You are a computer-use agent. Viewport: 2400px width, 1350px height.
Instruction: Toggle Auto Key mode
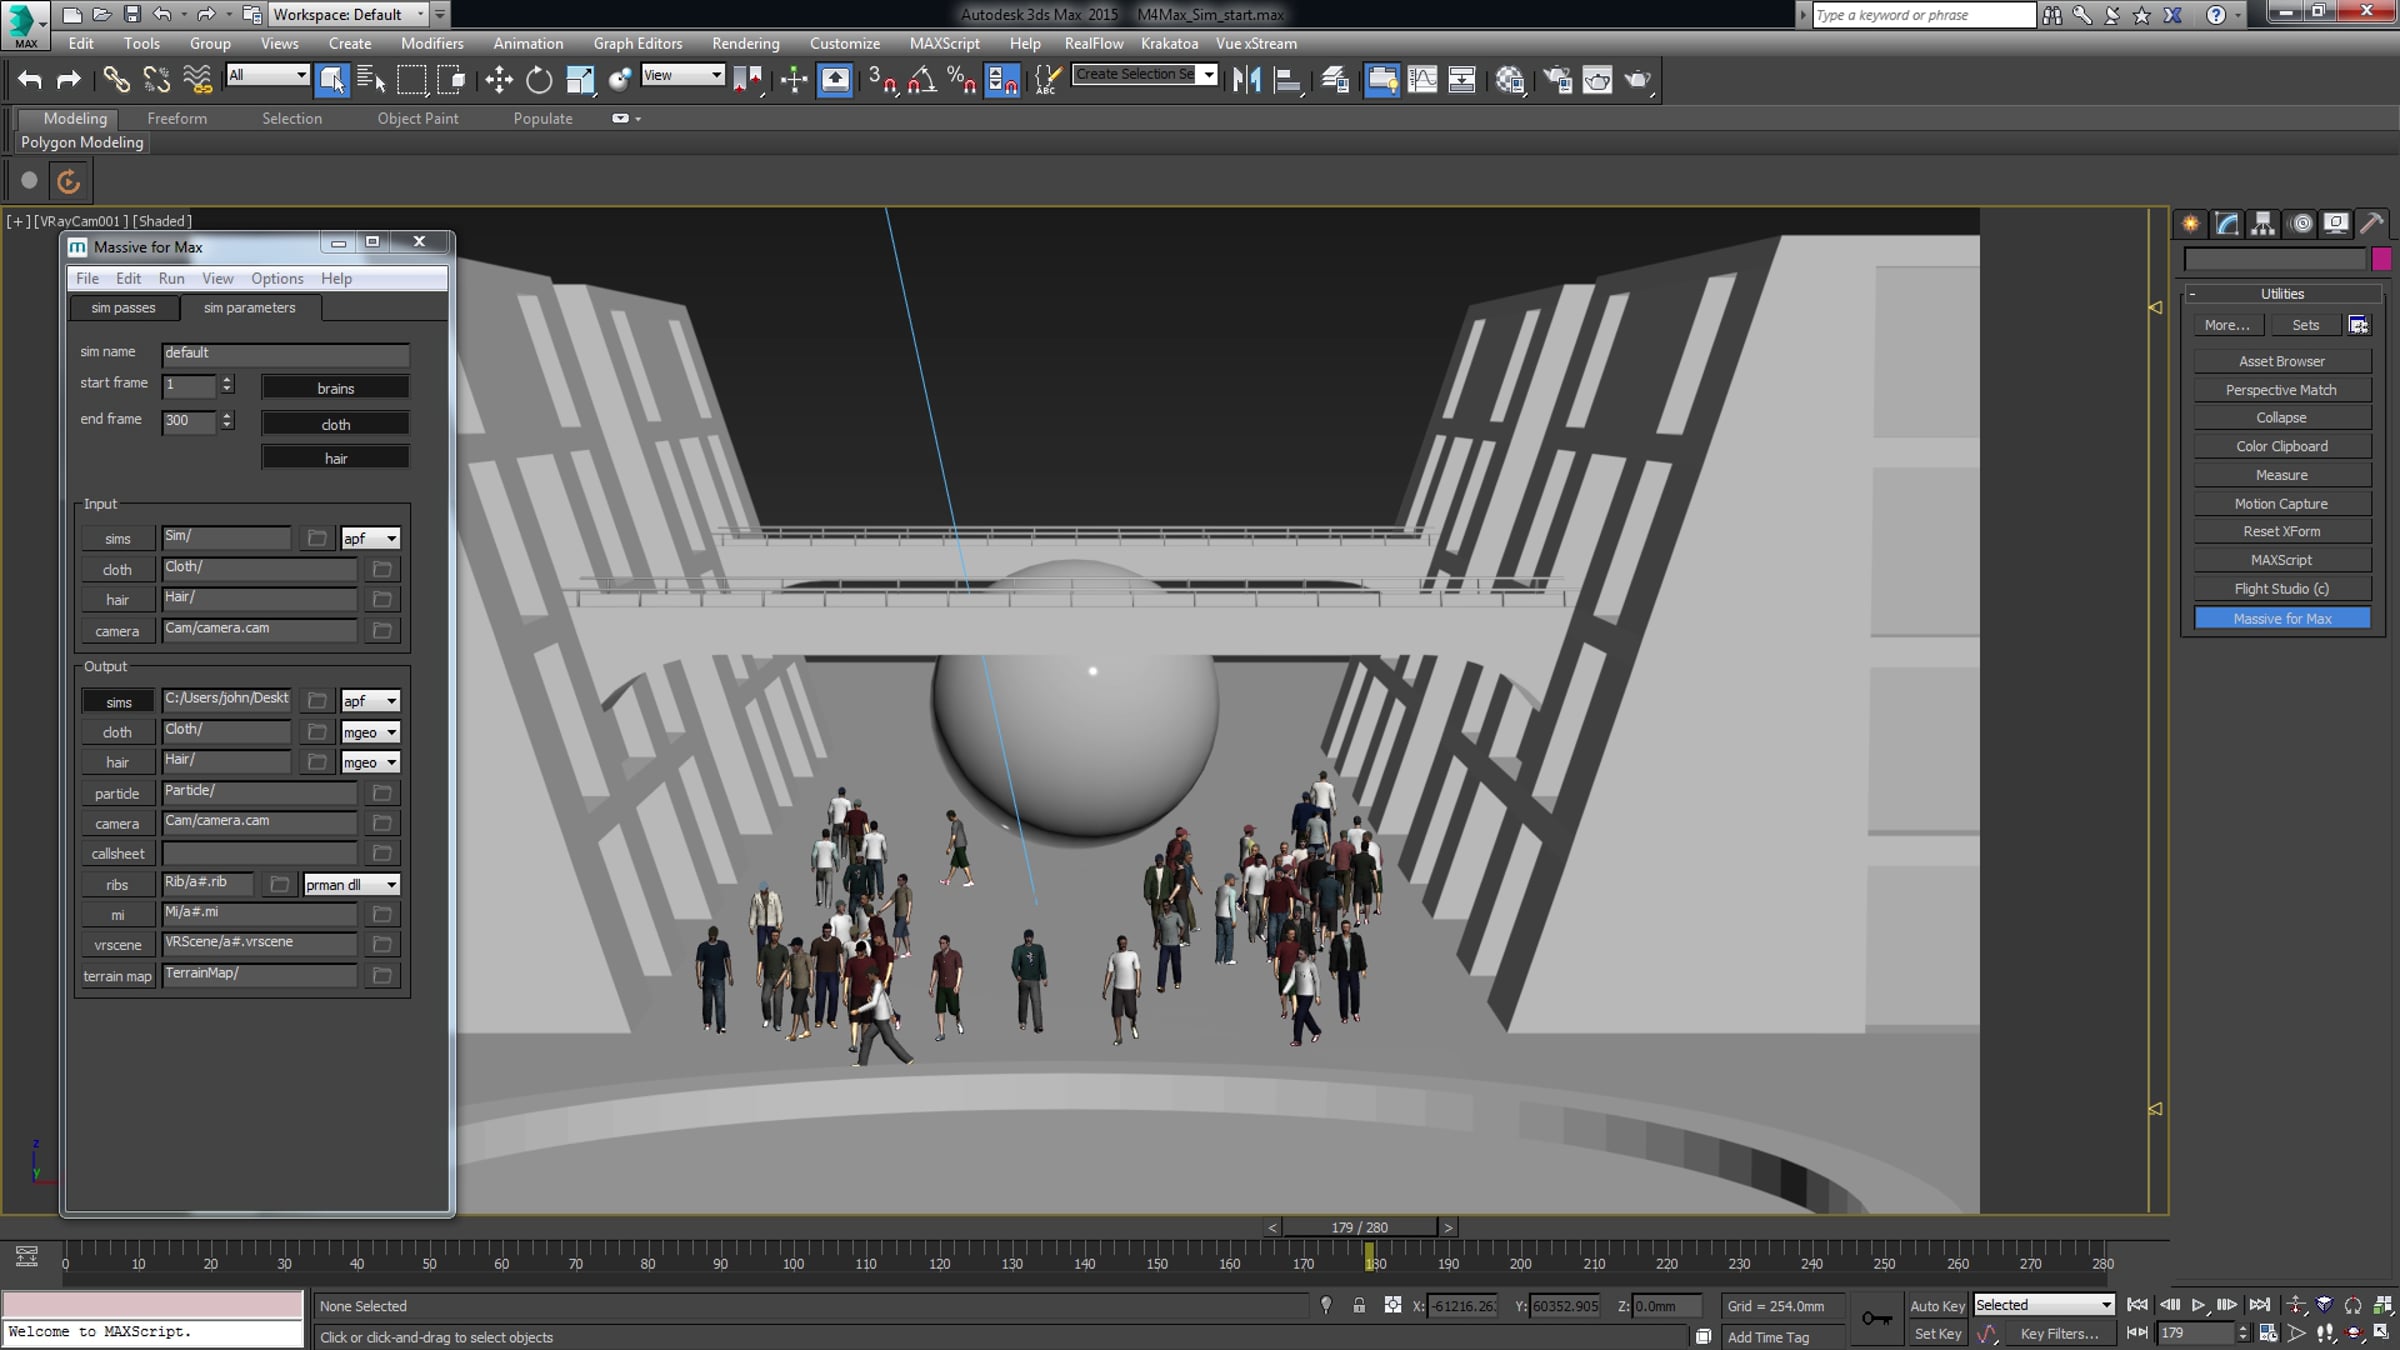pos(1937,1306)
